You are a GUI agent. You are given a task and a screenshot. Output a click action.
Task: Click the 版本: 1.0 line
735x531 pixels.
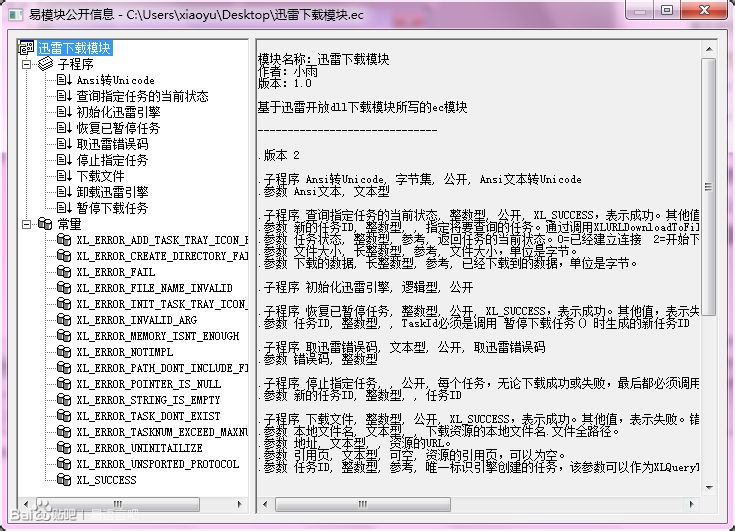click(x=285, y=83)
